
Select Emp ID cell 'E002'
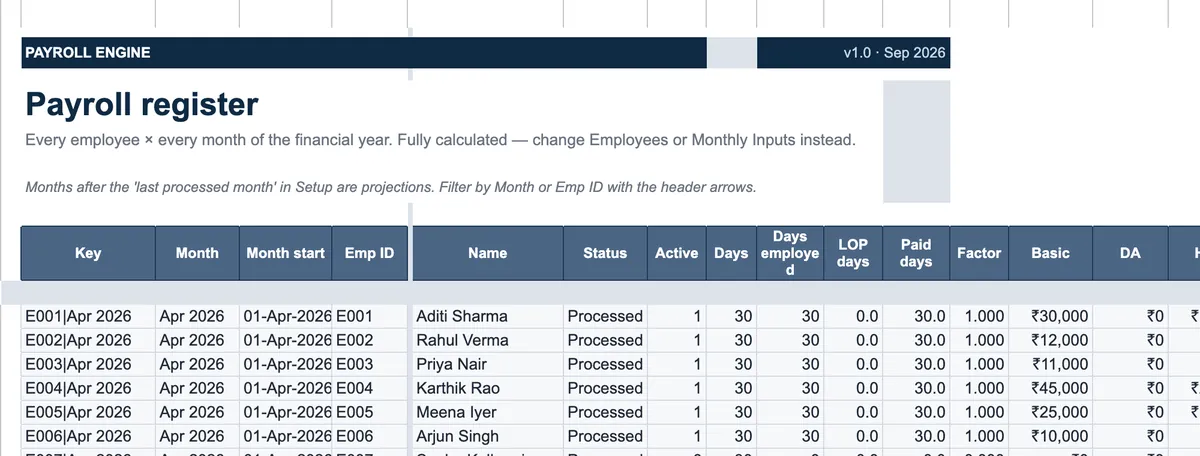369,340
